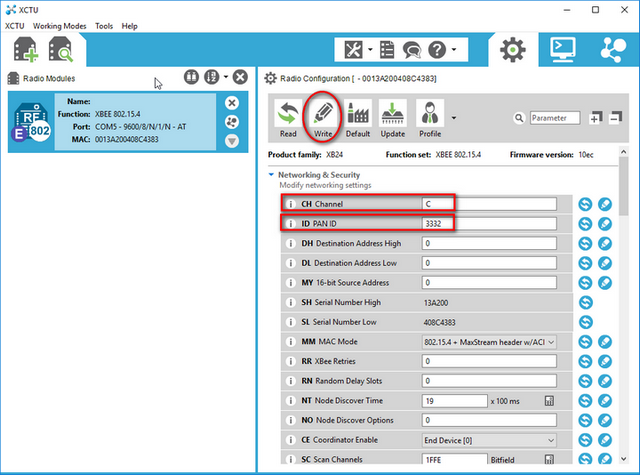Screen dimensions: 640x475
Task: Click the module list view mode icon
Action: coord(191,77)
